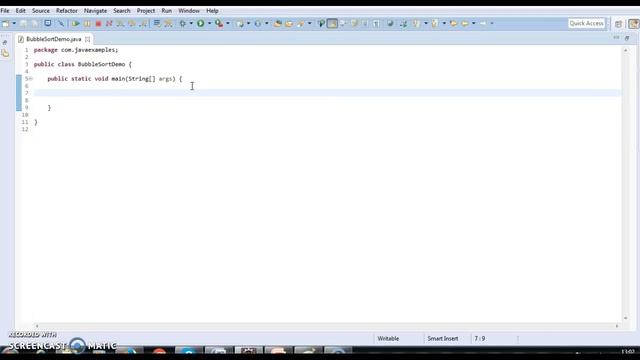Open the Window menu

pos(189,11)
